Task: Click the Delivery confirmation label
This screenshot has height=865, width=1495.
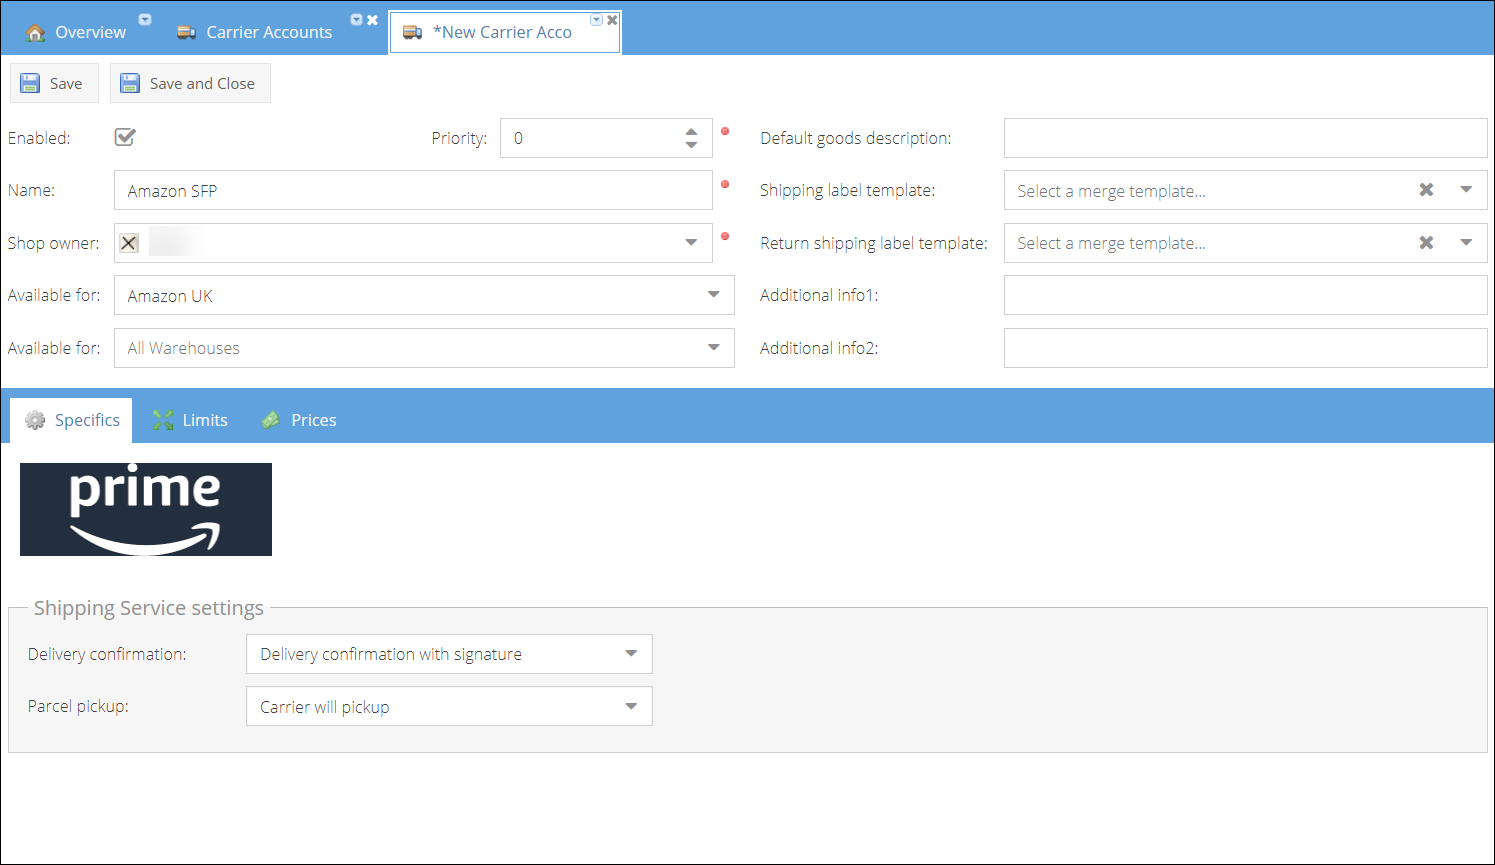Action: pos(107,654)
